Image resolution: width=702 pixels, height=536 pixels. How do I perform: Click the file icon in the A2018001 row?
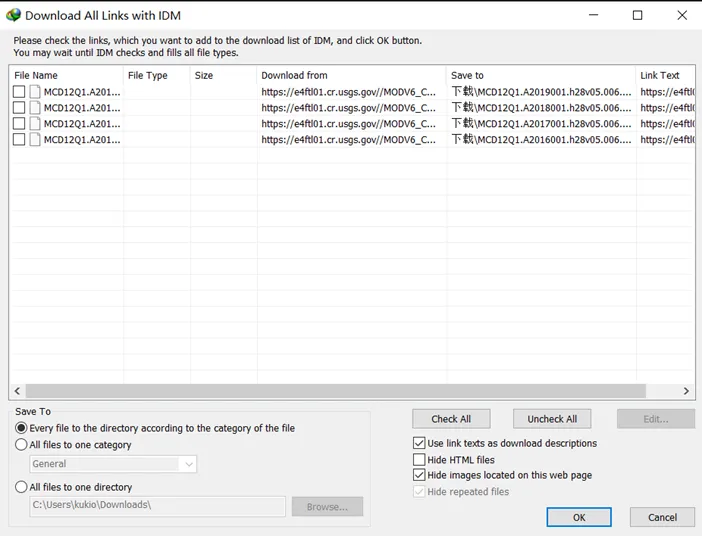(x=35, y=107)
